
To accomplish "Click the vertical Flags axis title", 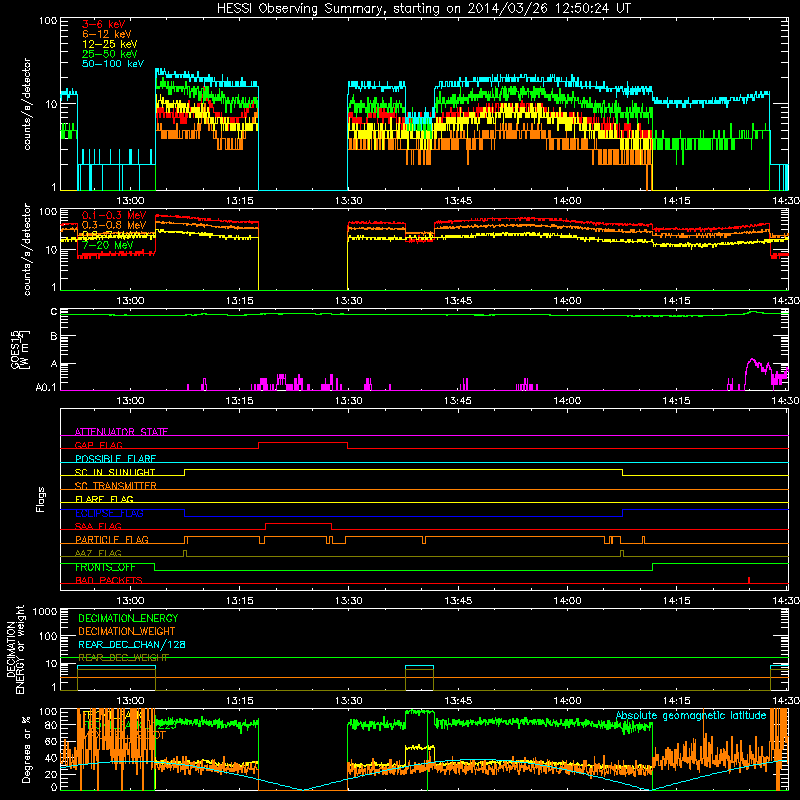I will click(41, 499).
